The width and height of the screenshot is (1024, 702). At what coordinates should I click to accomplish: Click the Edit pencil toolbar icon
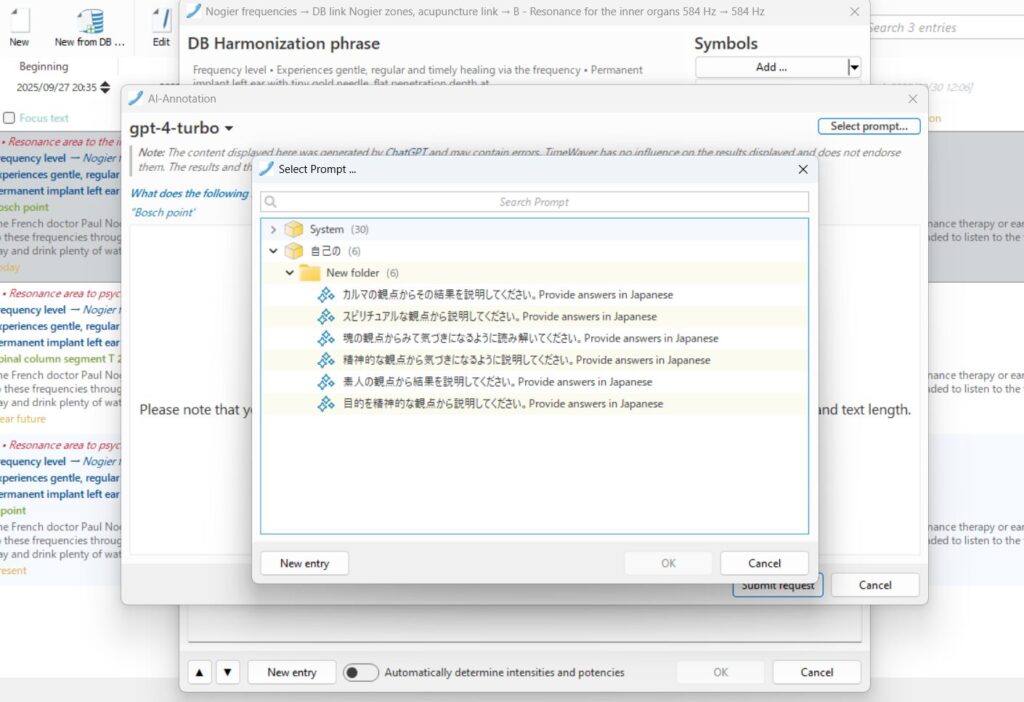point(161,20)
